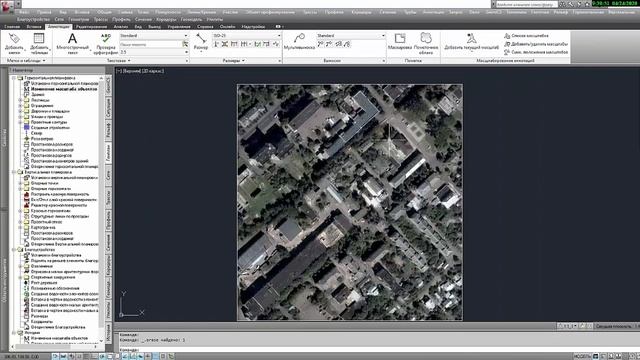The height and width of the screenshot is (360, 640).
Task: Click third small dimension icon in Размеры row
Action: pyautogui.click(x=234, y=44)
